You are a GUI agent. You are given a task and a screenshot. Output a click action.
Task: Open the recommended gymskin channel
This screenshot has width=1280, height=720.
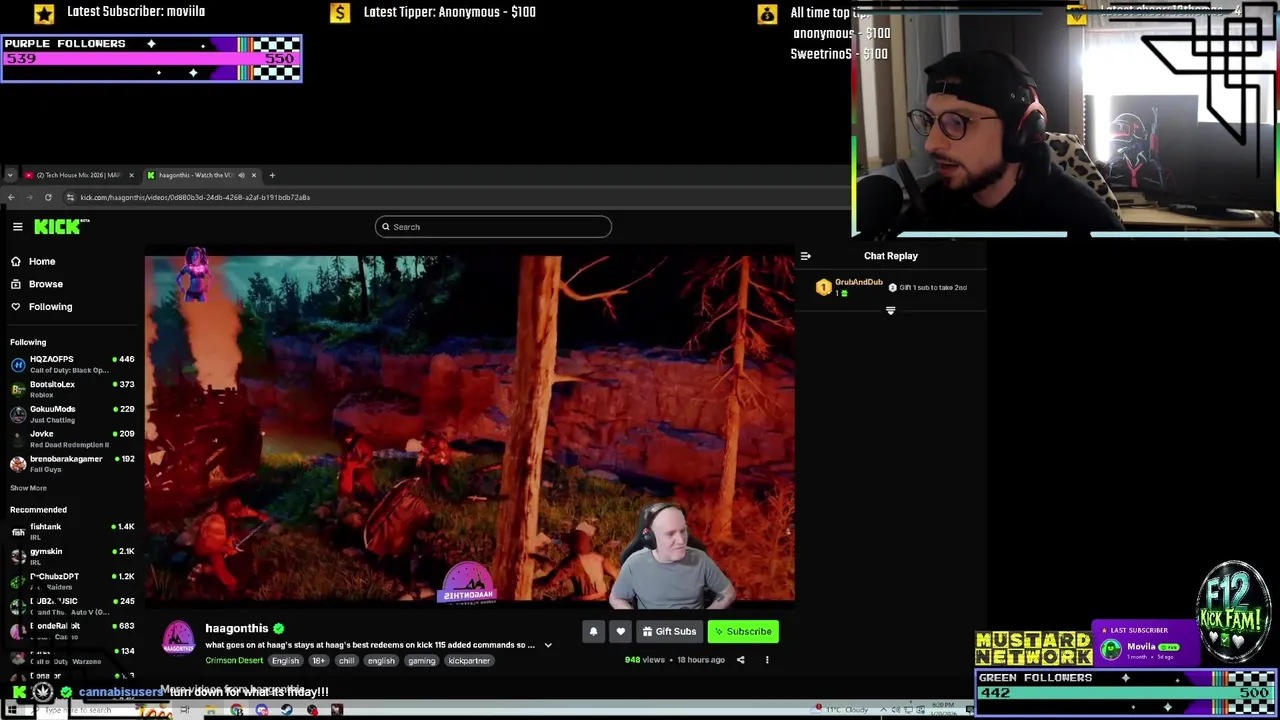click(72, 556)
